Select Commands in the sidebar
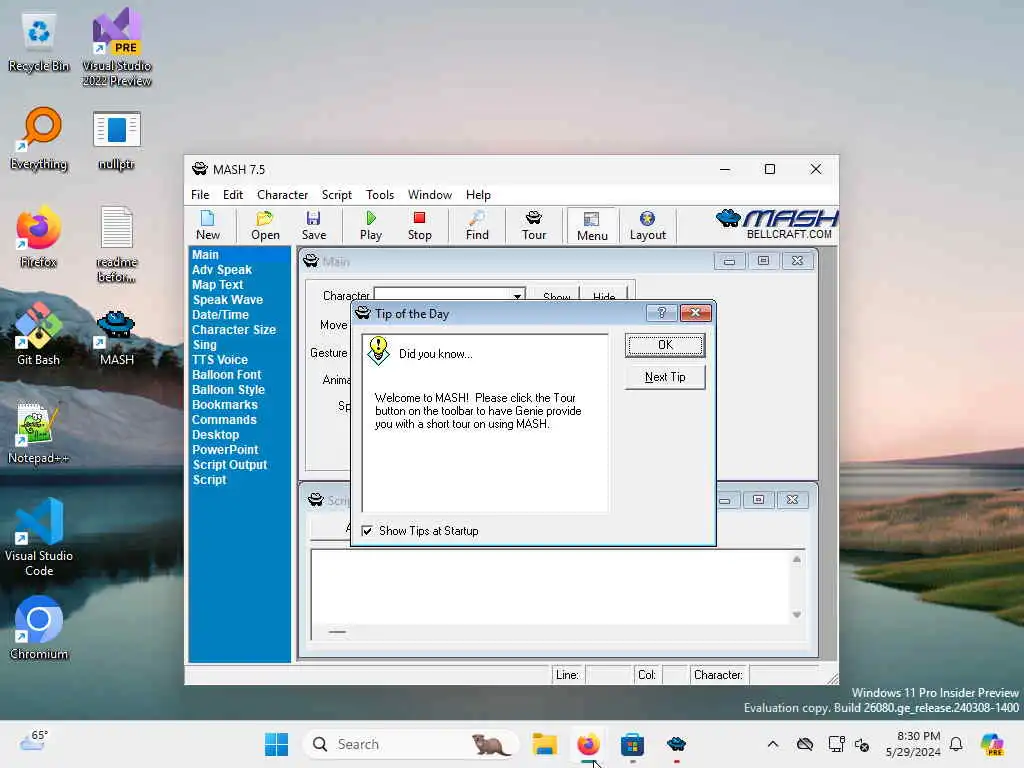Viewport: 1024px width, 768px height. (224, 420)
